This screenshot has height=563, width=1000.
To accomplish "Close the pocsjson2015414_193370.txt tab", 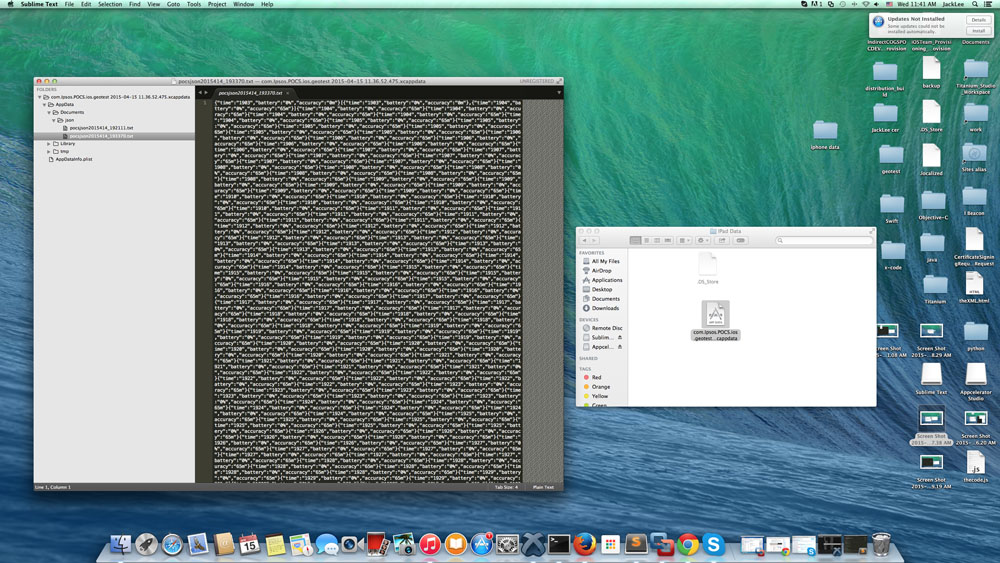I will (288, 93).
